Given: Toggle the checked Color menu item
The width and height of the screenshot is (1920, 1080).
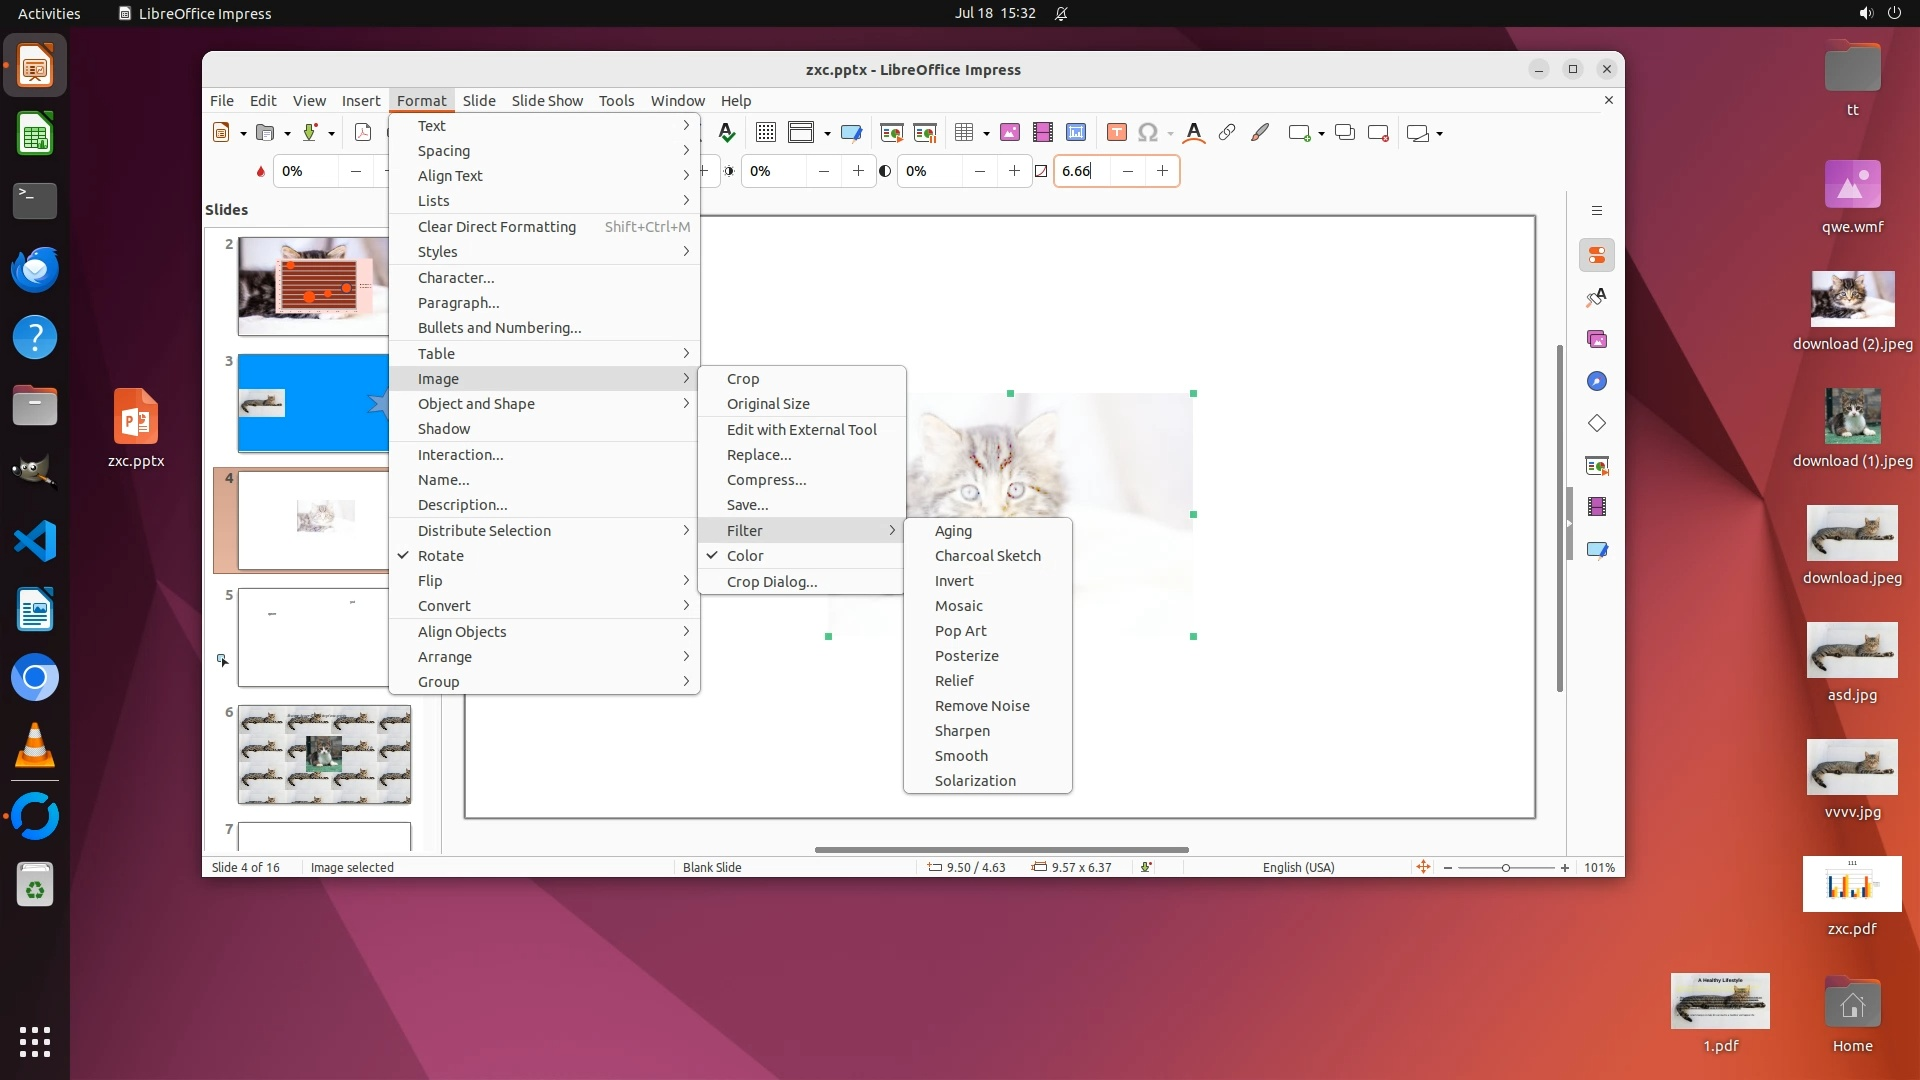Looking at the screenshot, I should point(745,556).
